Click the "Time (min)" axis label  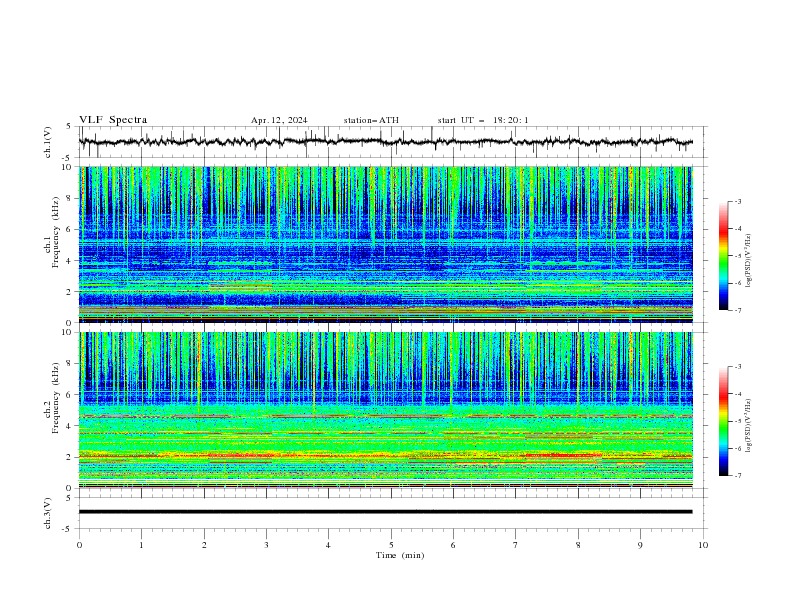[x=400, y=555]
